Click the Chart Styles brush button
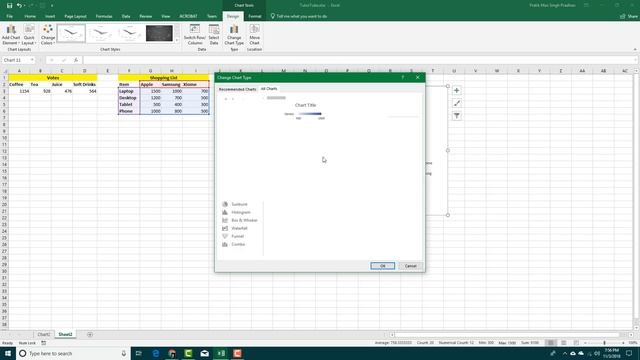Screen dimensions: 640x360 click(x=457, y=103)
